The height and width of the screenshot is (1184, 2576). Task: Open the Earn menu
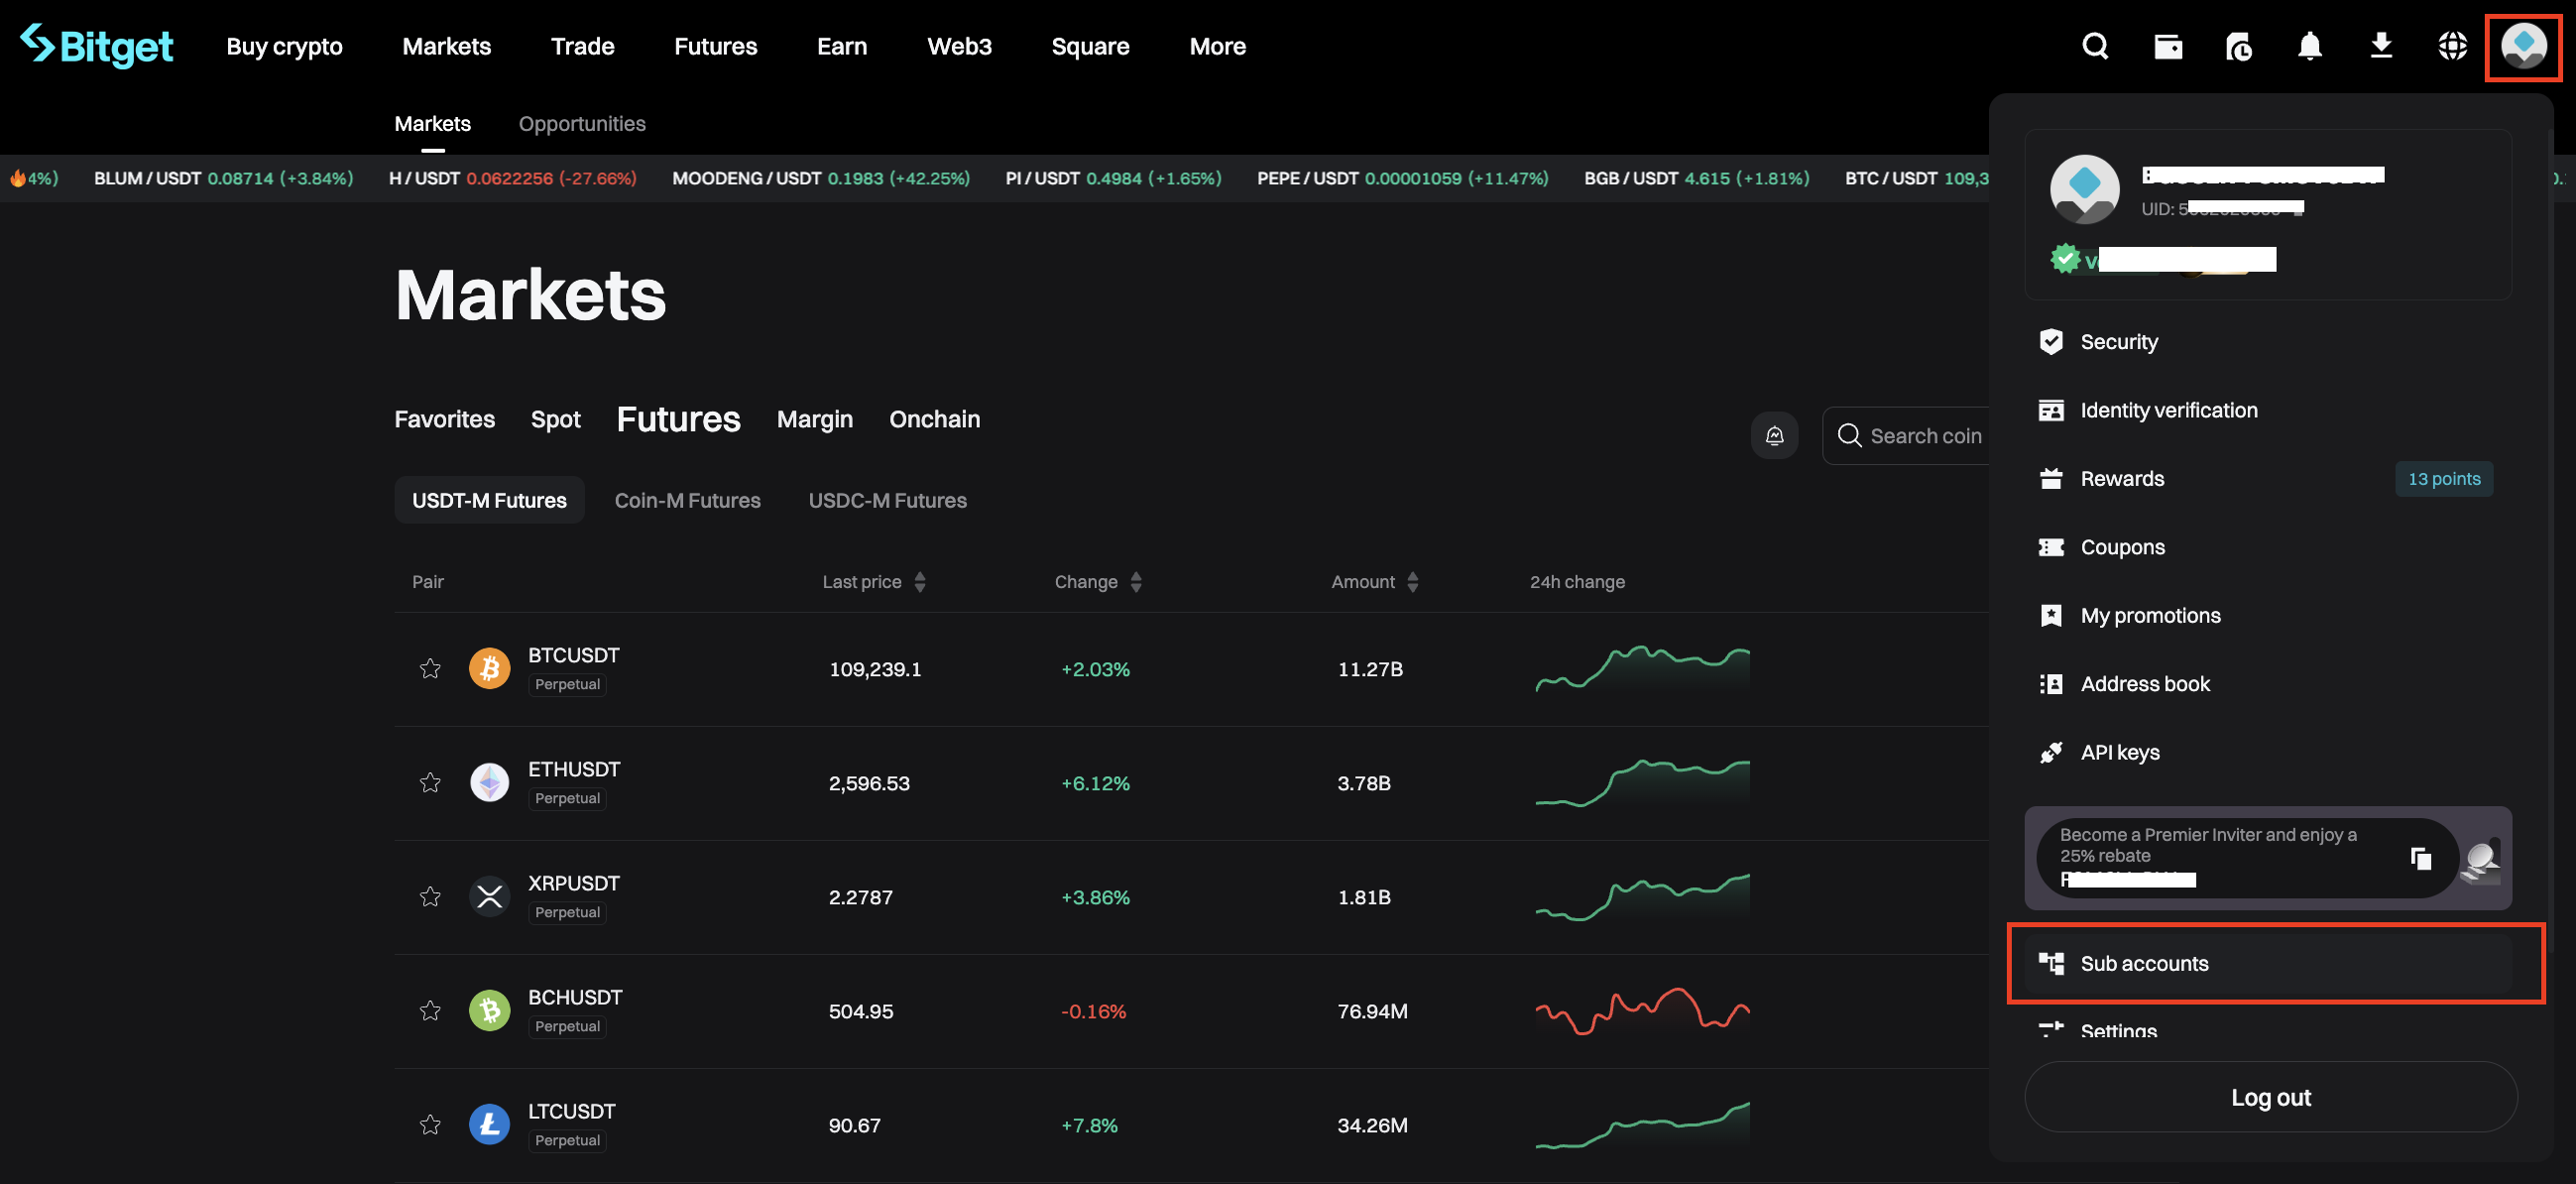[841, 46]
